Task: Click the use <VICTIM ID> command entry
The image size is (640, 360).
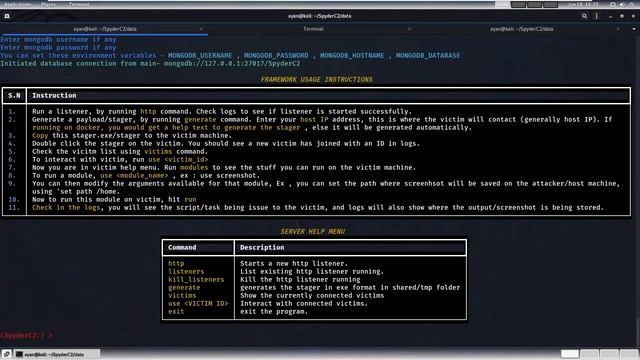Action: point(198,303)
